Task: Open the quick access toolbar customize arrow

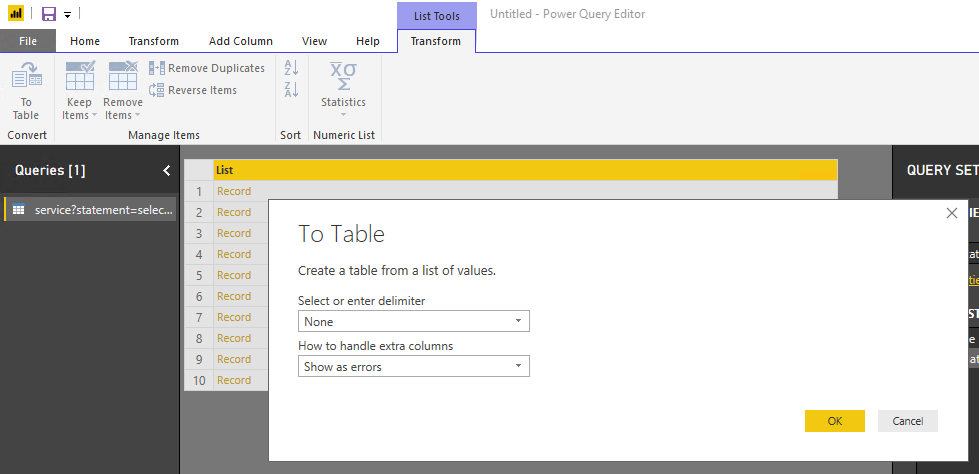Action: pos(67,14)
